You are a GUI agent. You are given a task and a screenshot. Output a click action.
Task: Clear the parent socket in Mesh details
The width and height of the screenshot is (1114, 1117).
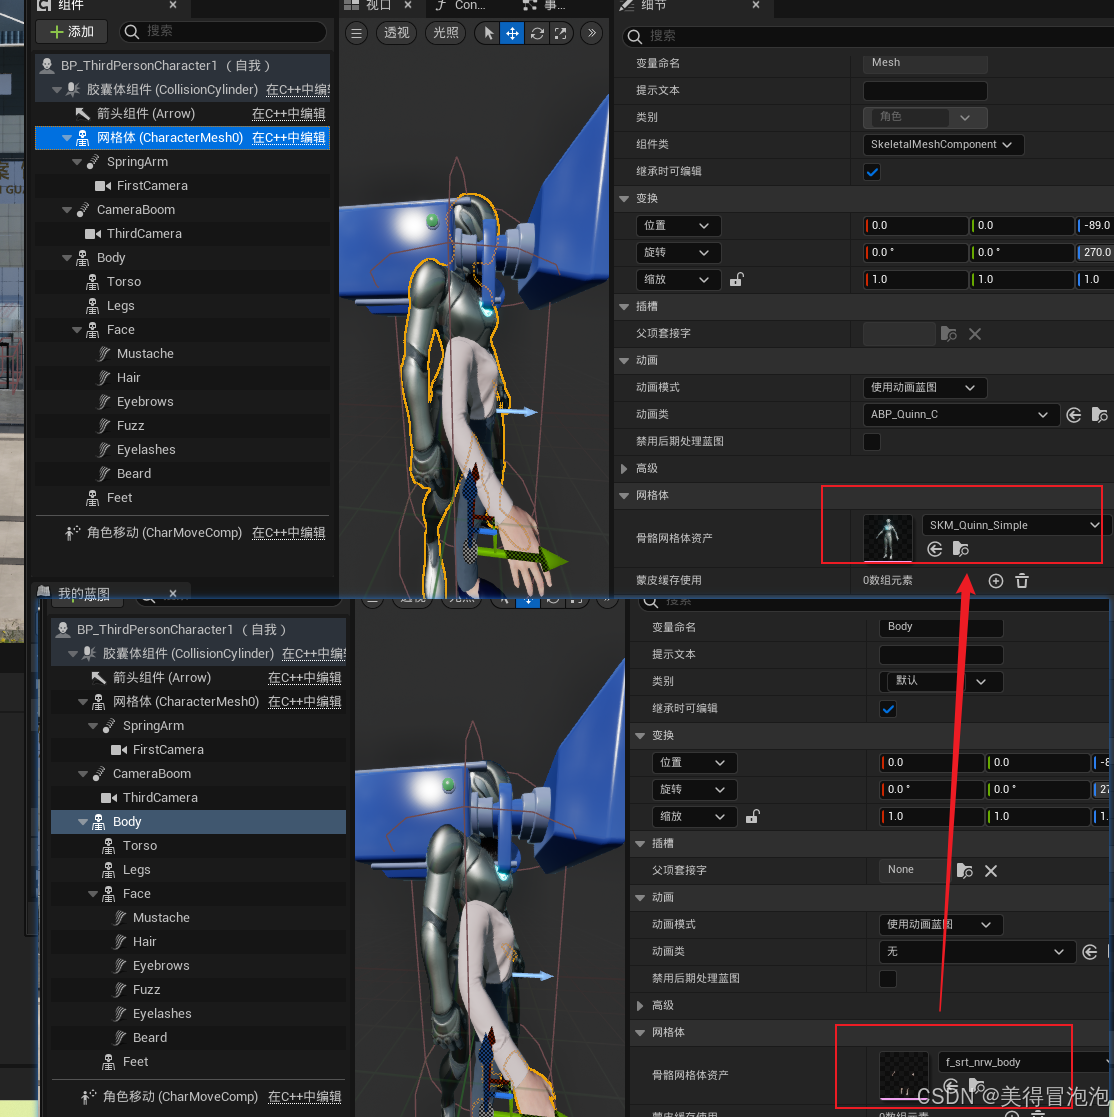coord(975,333)
